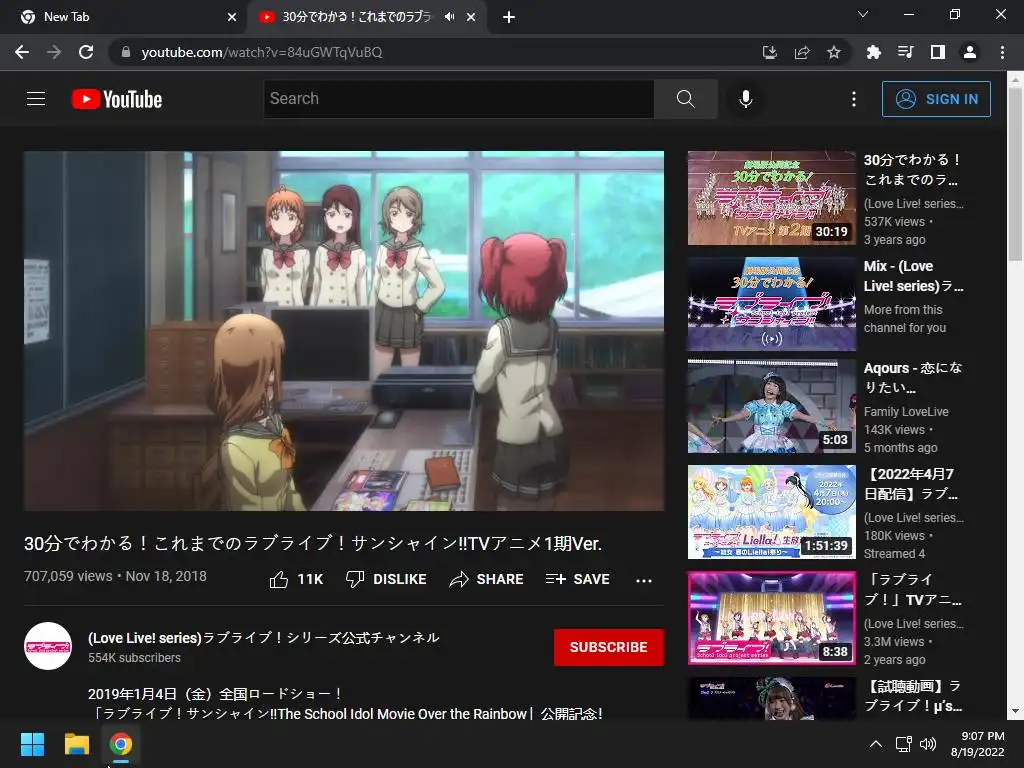
Task: Open Chrome three-dot menu
Action: [x=1002, y=52]
